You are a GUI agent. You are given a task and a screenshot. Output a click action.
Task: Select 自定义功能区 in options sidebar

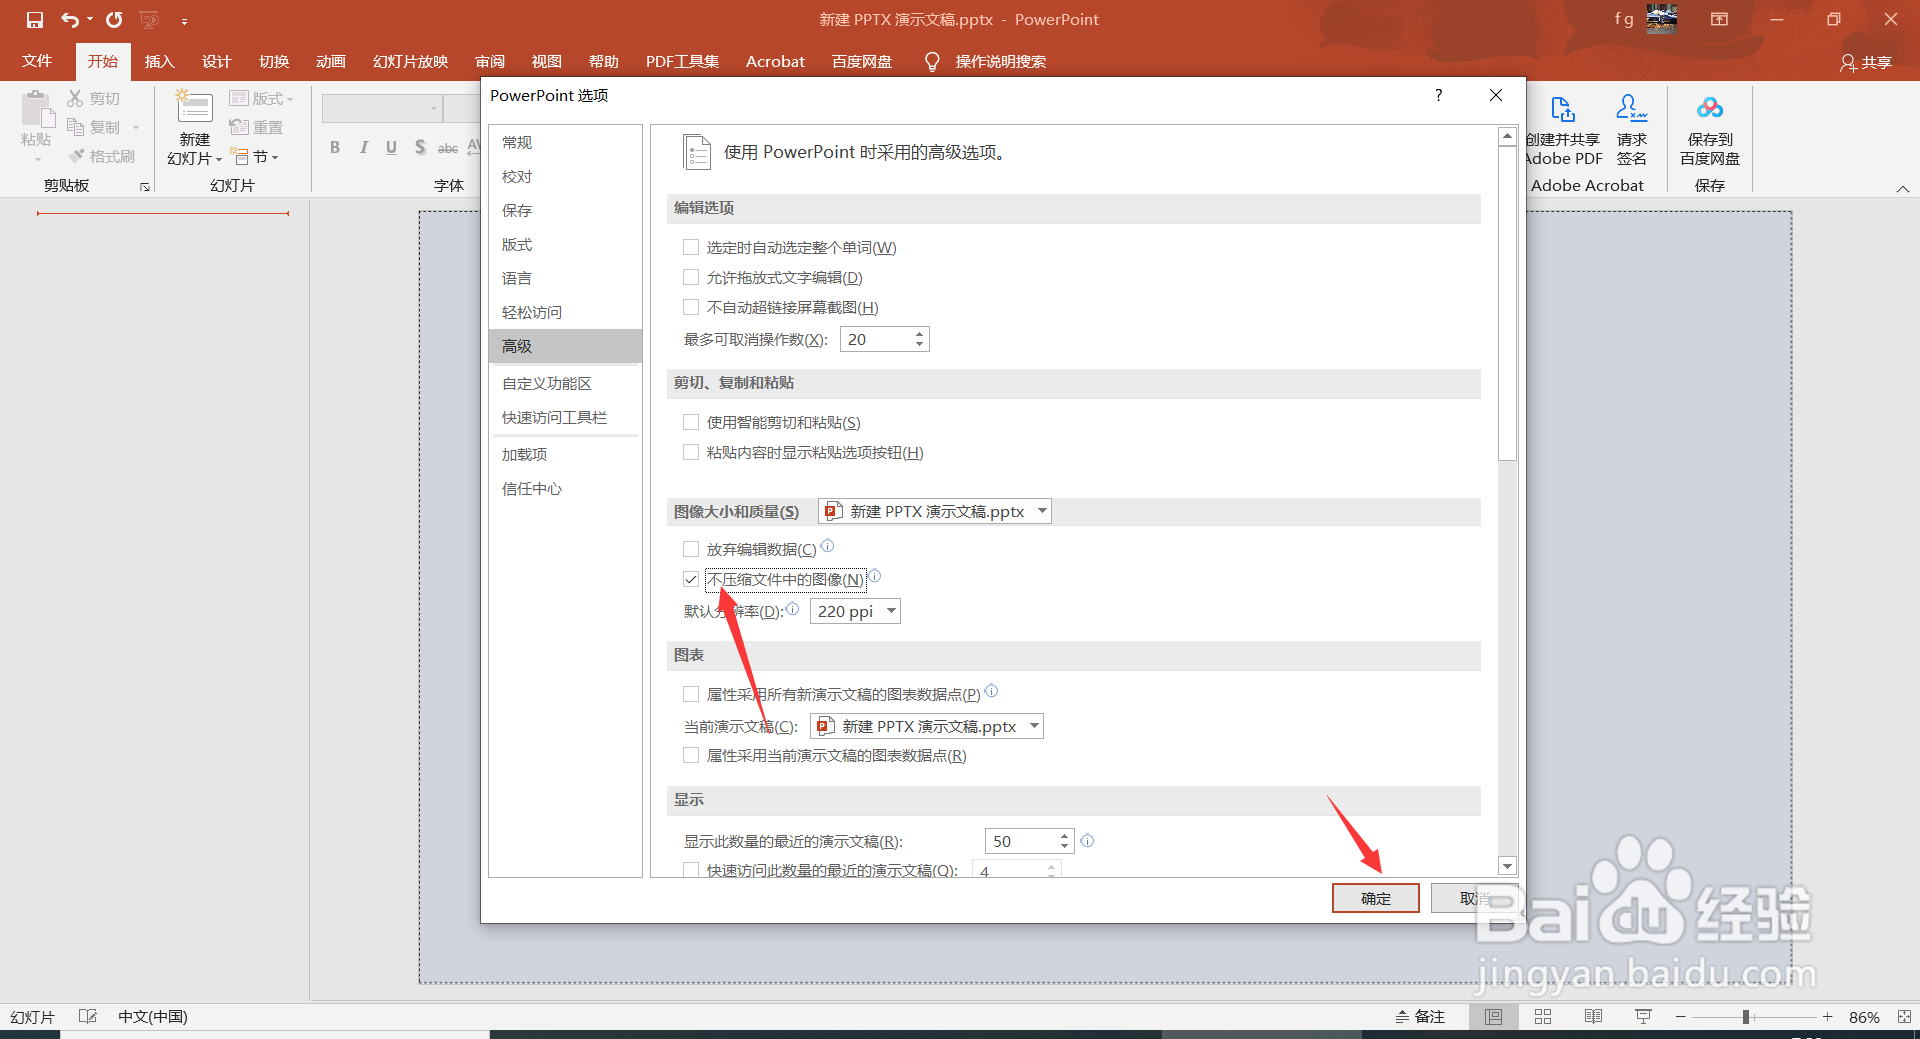[x=565, y=383]
